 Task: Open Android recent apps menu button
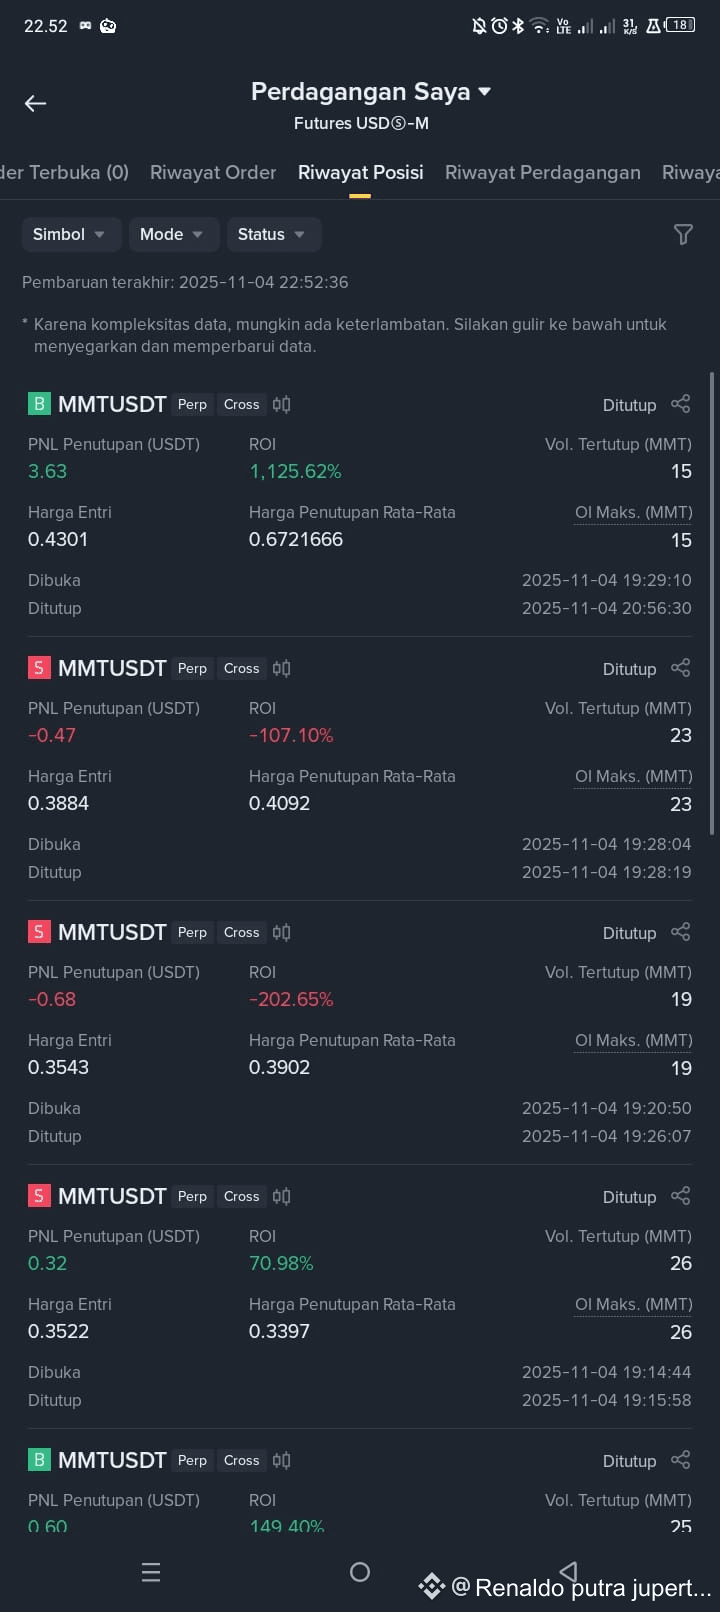coord(151,1572)
